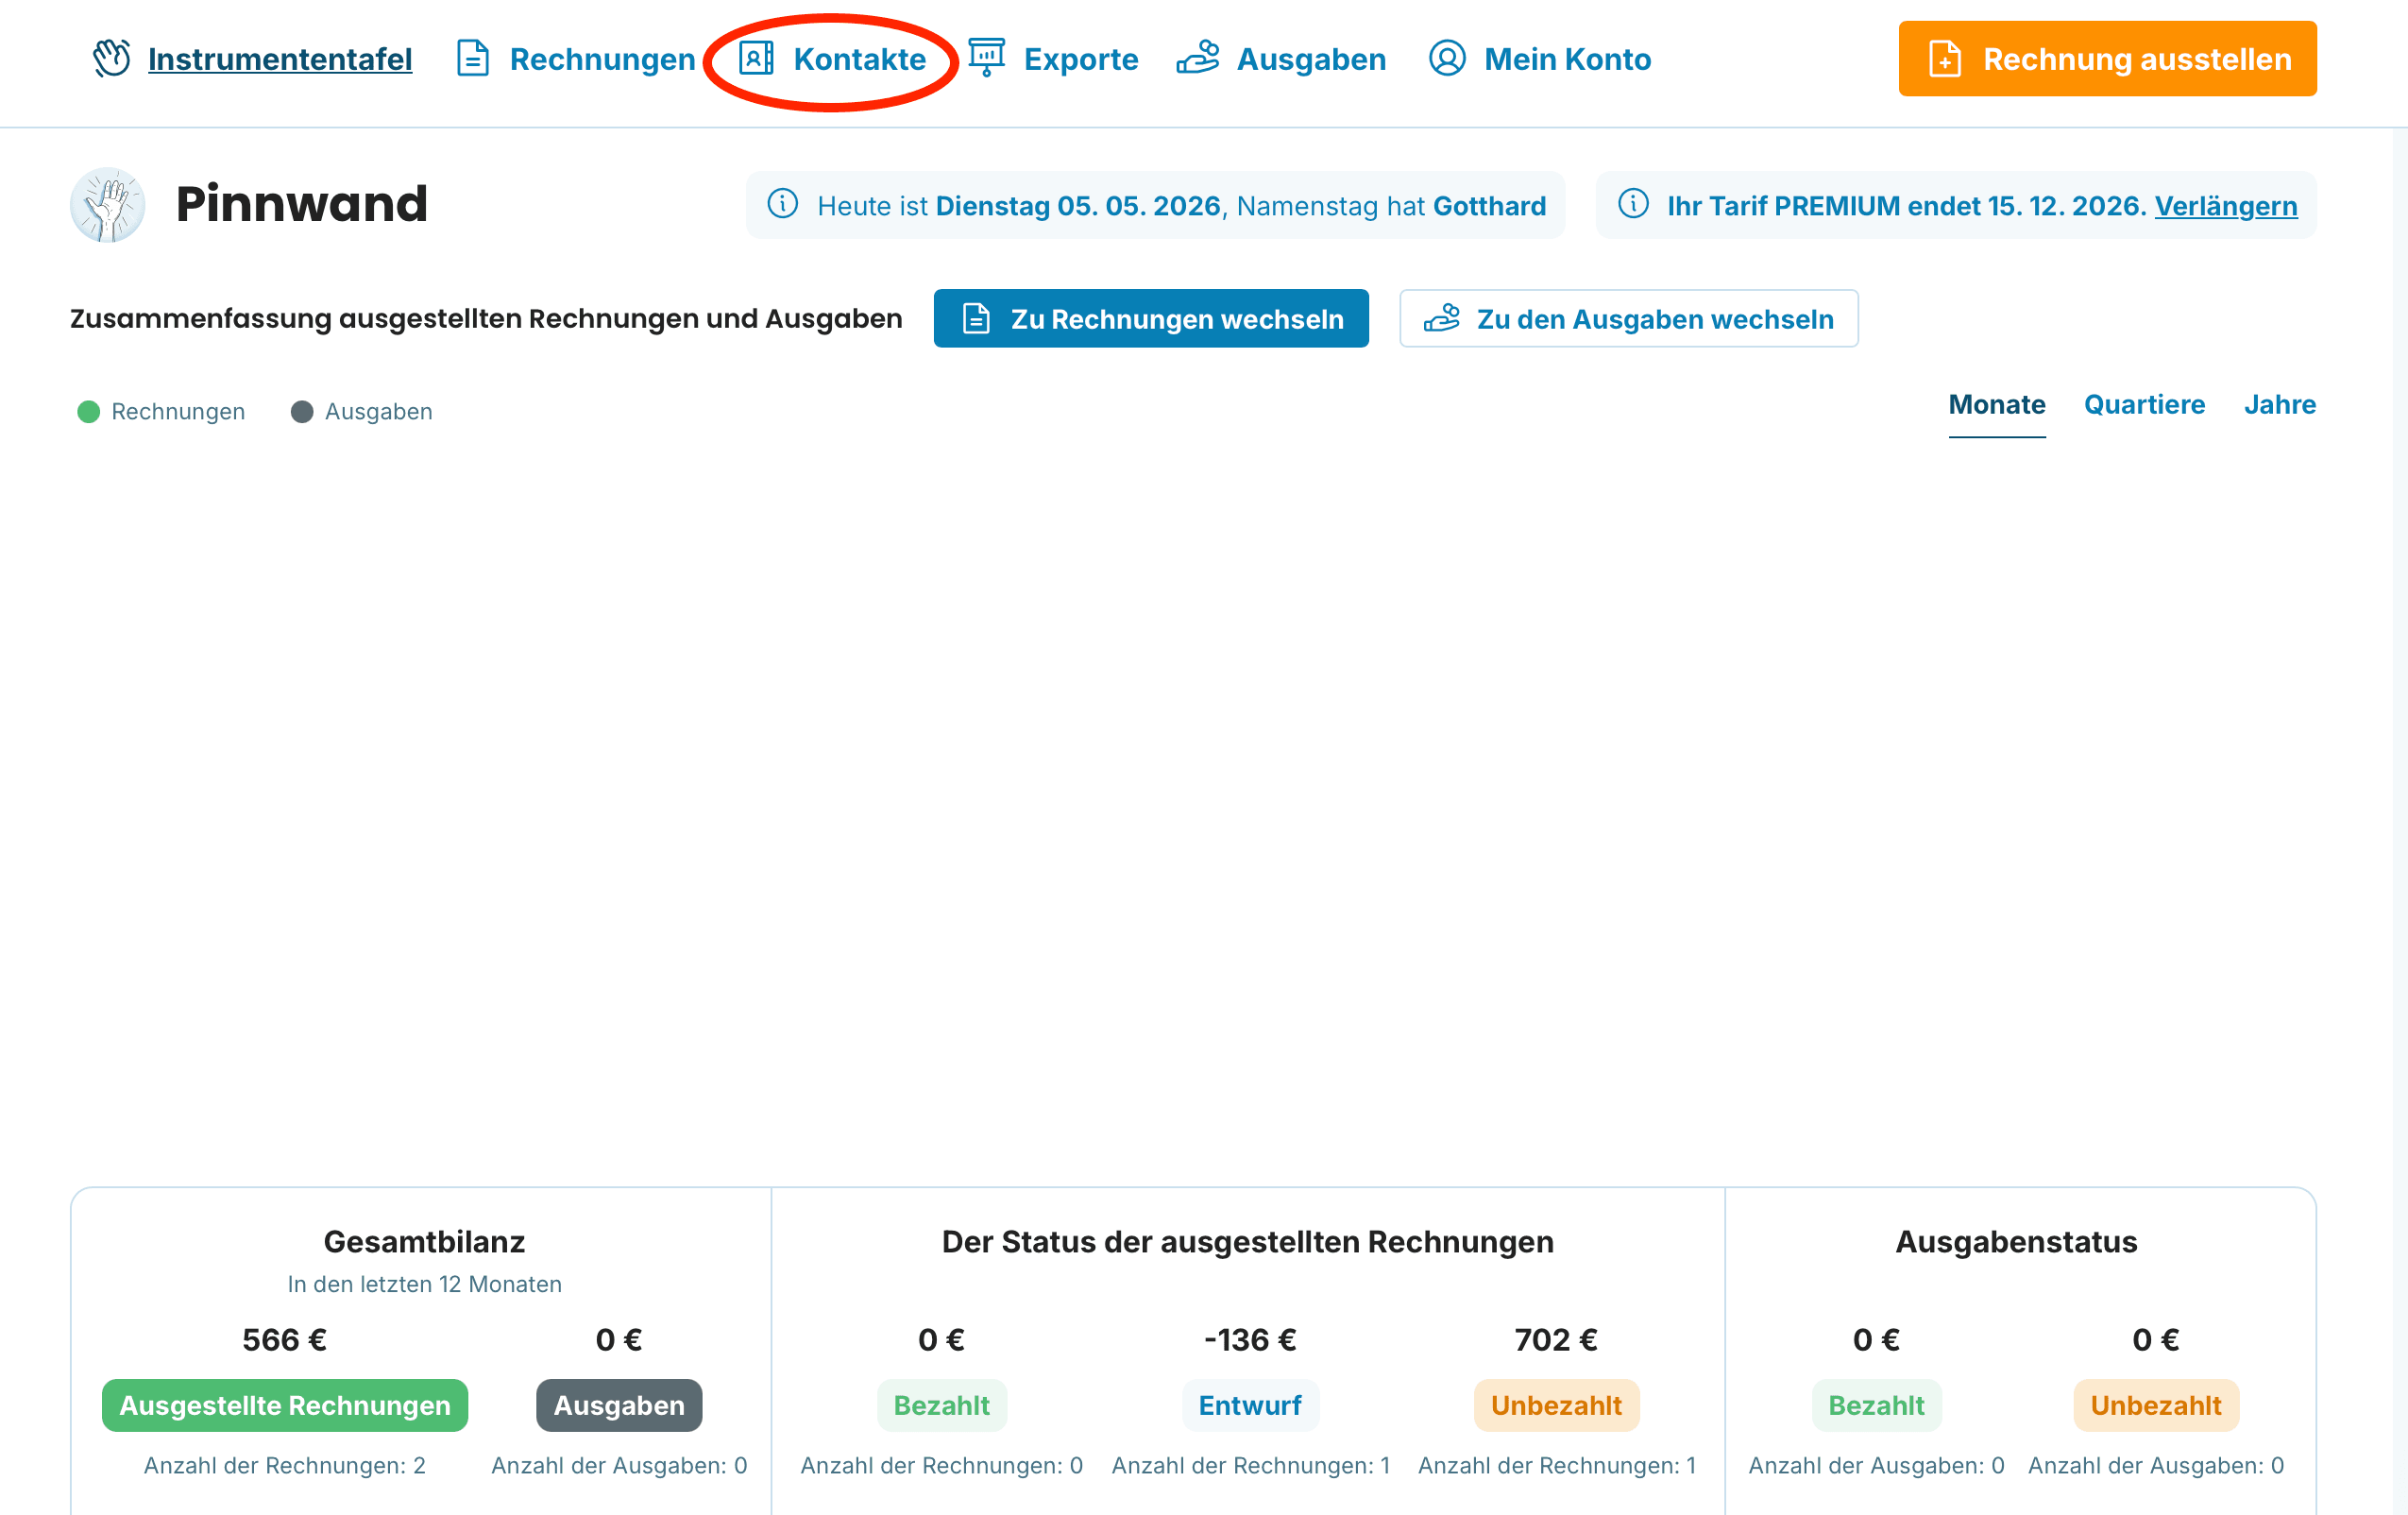Click the hand icon in 'Zu den Ausgaben wechseln'
This screenshot has height=1515, width=2408.
1442,319
